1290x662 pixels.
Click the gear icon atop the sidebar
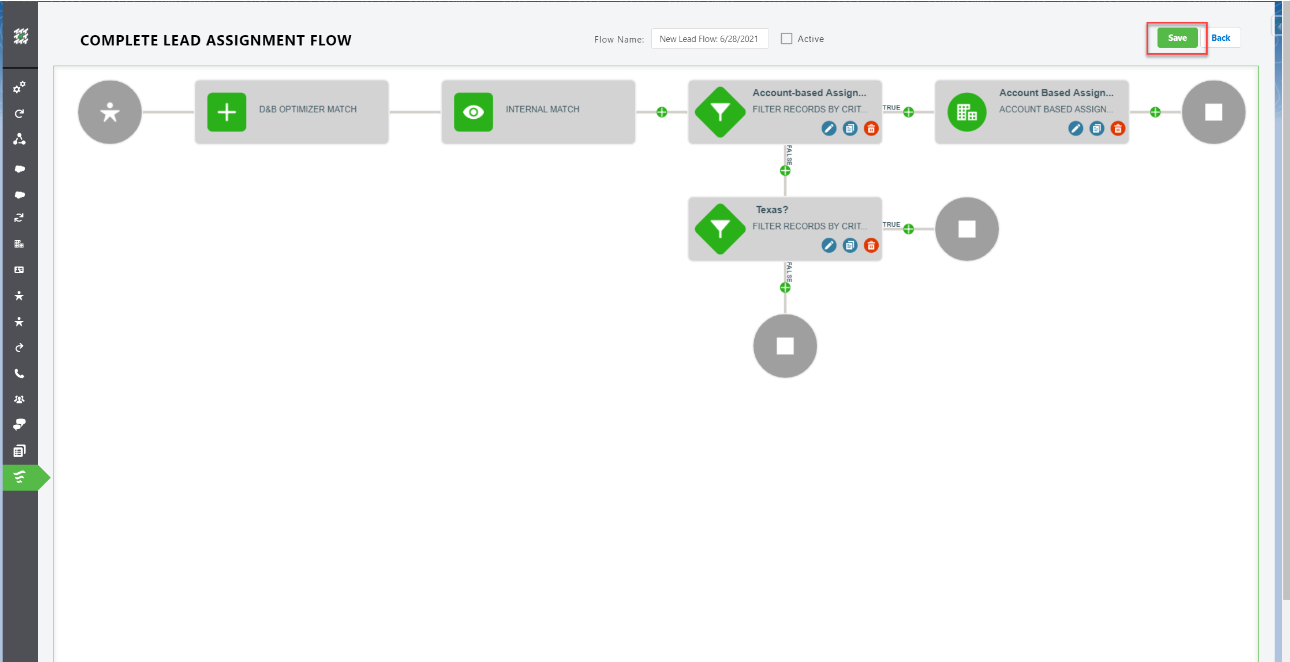tap(20, 88)
